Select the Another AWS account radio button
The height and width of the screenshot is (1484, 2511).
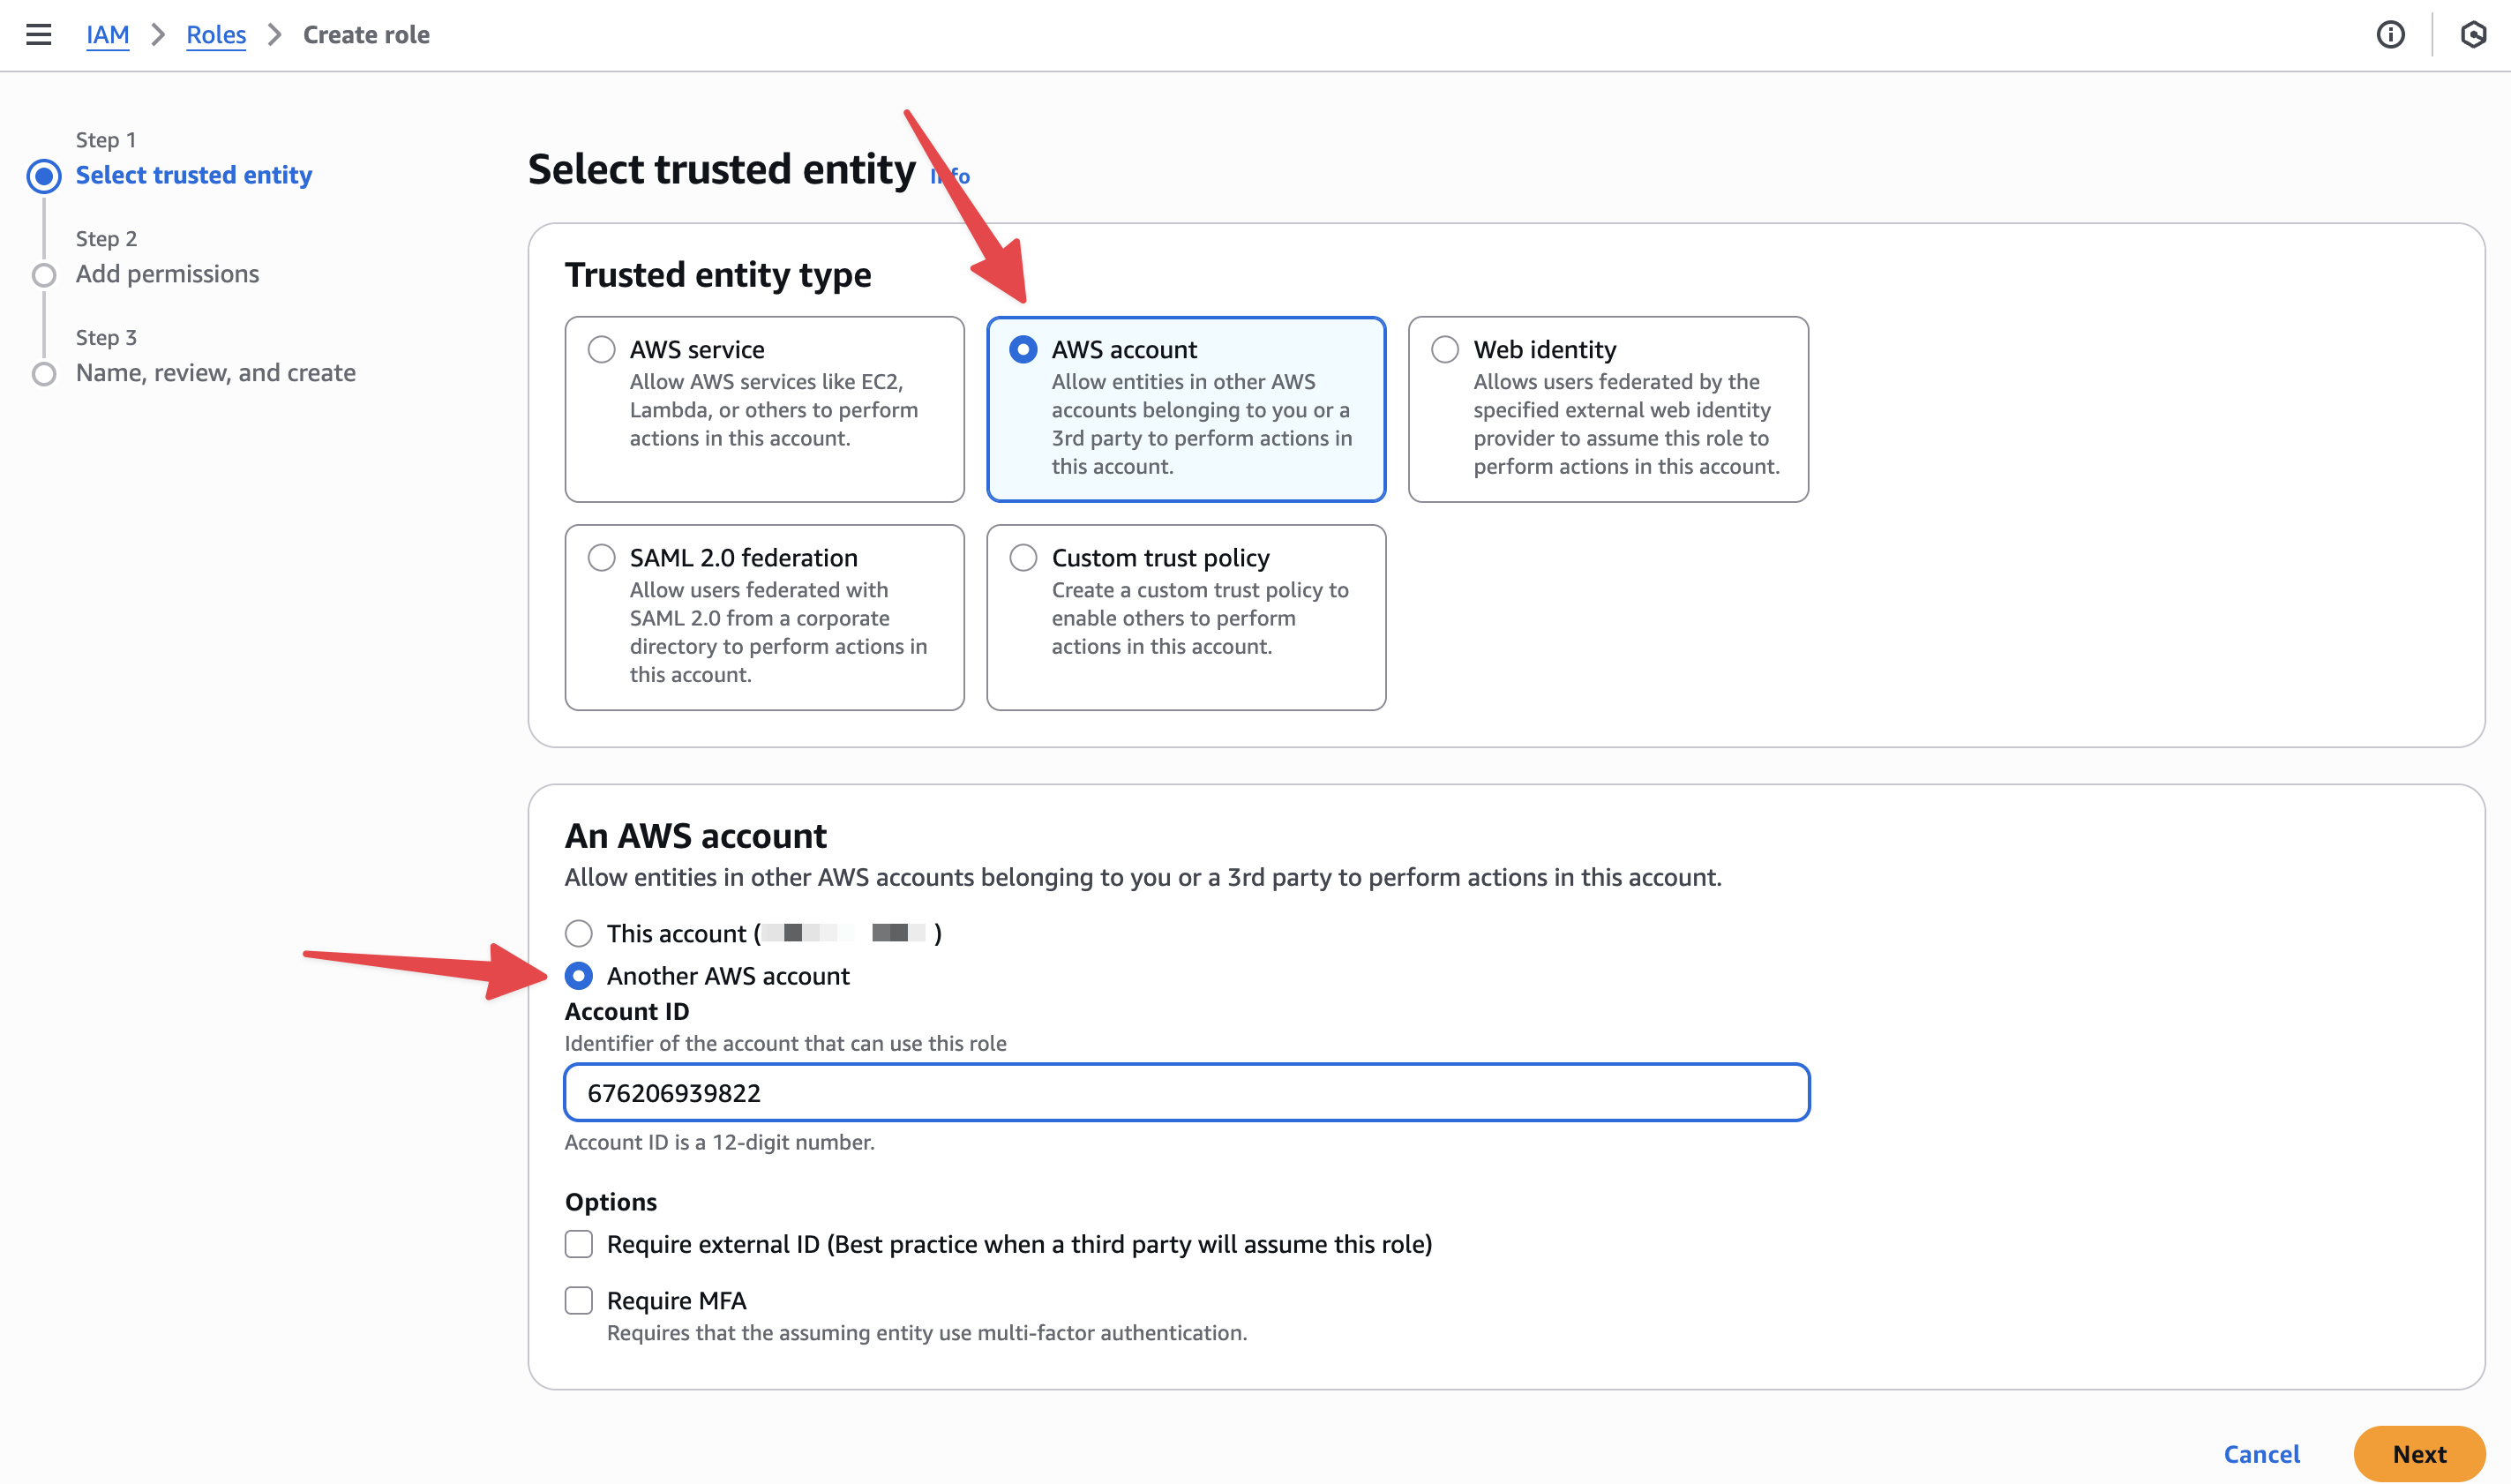[x=578, y=976]
